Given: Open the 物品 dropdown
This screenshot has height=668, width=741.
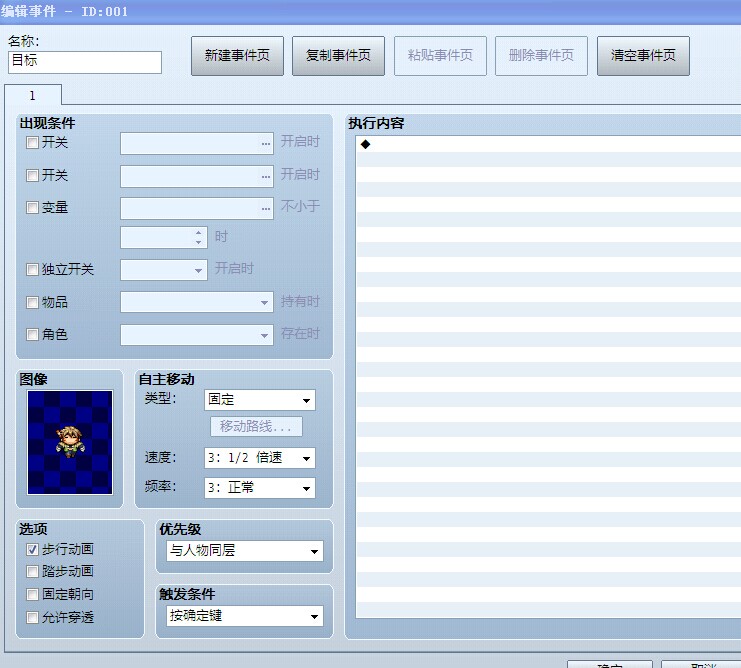Looking at the screenshot, I should (x=197, y=302).
